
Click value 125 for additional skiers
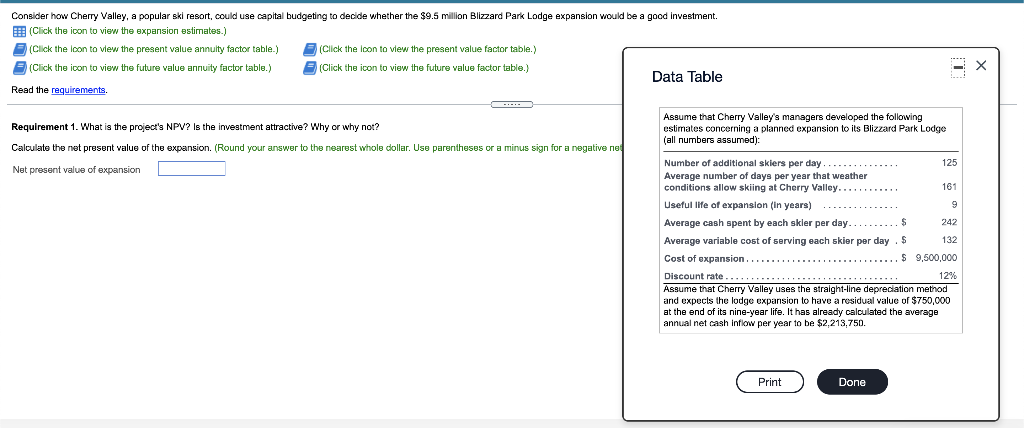click(949, 163)
